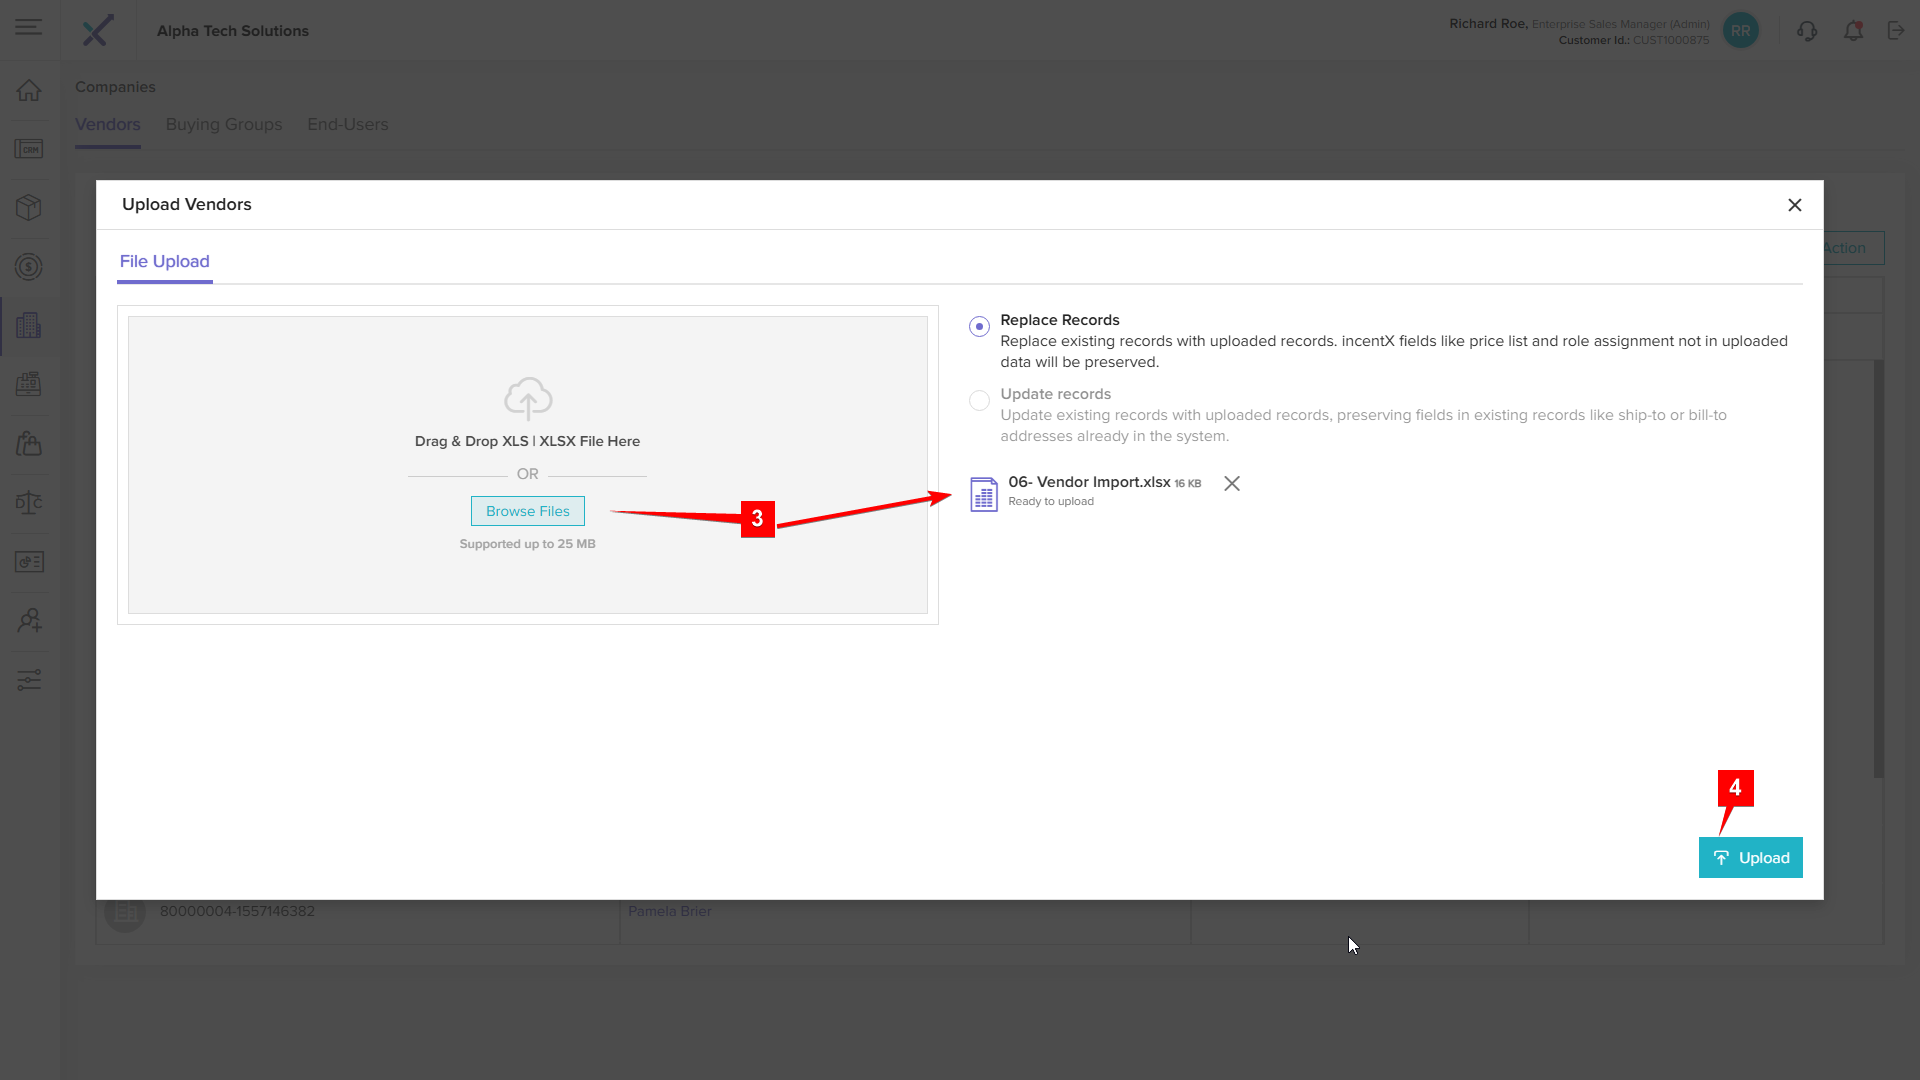Switch to the End-Users tab
This screenshot has height=1080, width=1920.
coord(347,124)
